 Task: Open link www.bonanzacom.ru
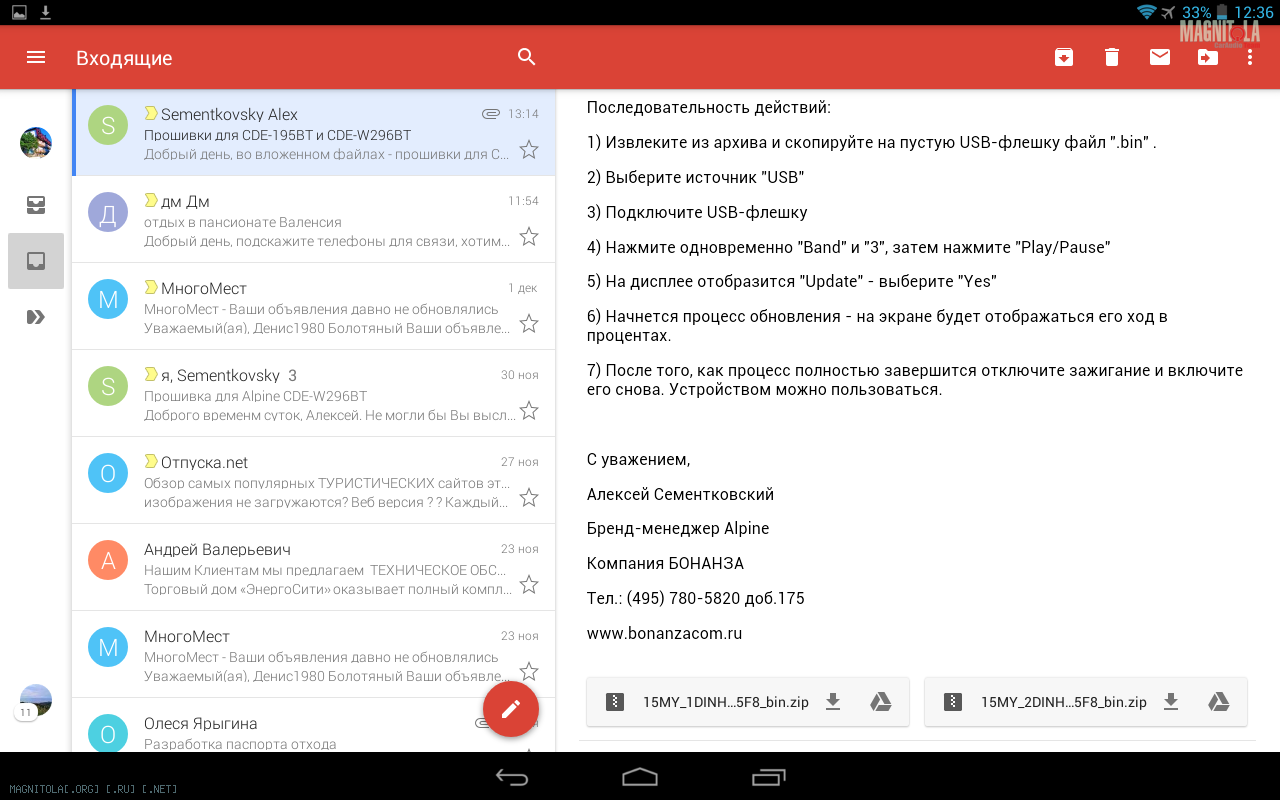tap(665, 633)
